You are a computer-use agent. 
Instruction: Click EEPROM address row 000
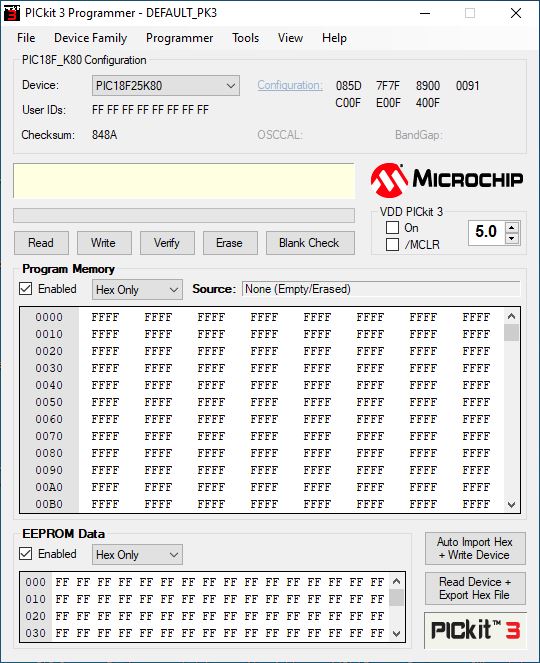tap(36, 582)
